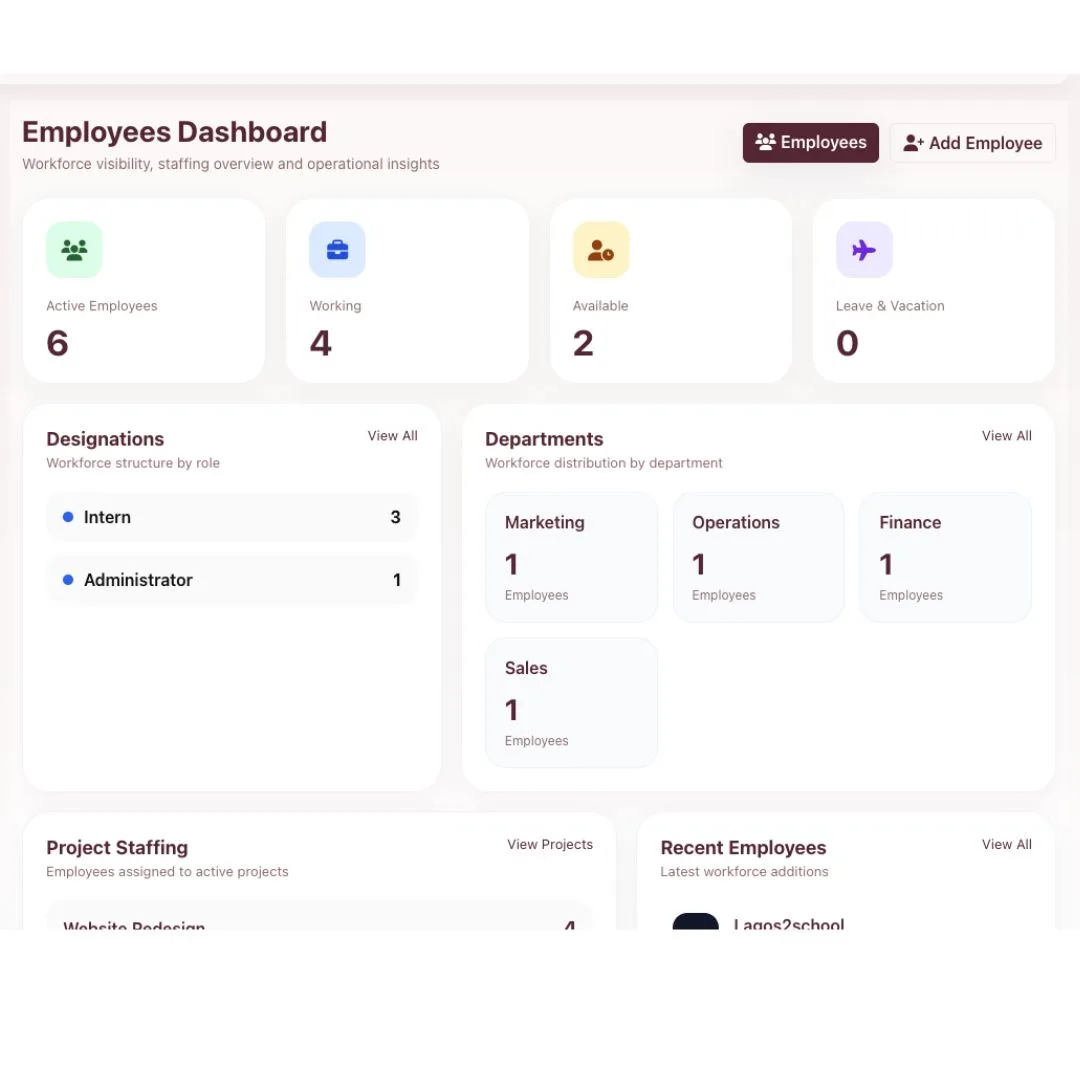Click the Administrator count value 1
Image resolution: width=1080 pixels, height=1080 pixels.
pyautogui.click(x=397, y=580)
